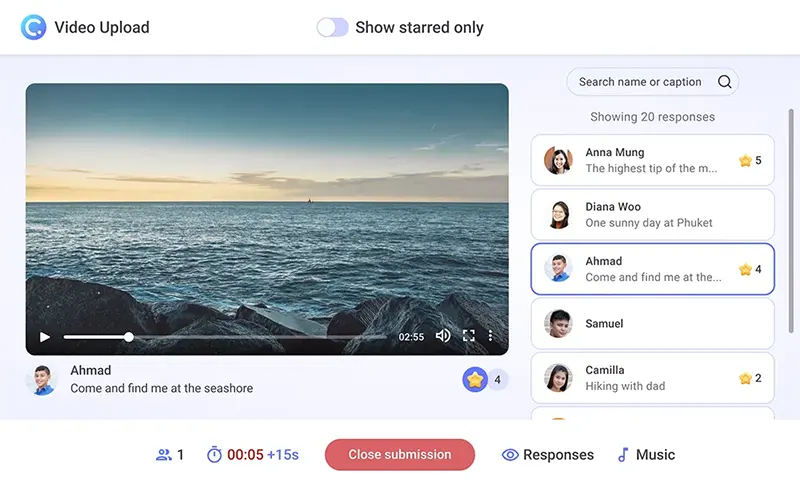Screen dimensions: 800x490
Task: Click Anna Mung's profile avatar
Action: click(x=558, y=160)
